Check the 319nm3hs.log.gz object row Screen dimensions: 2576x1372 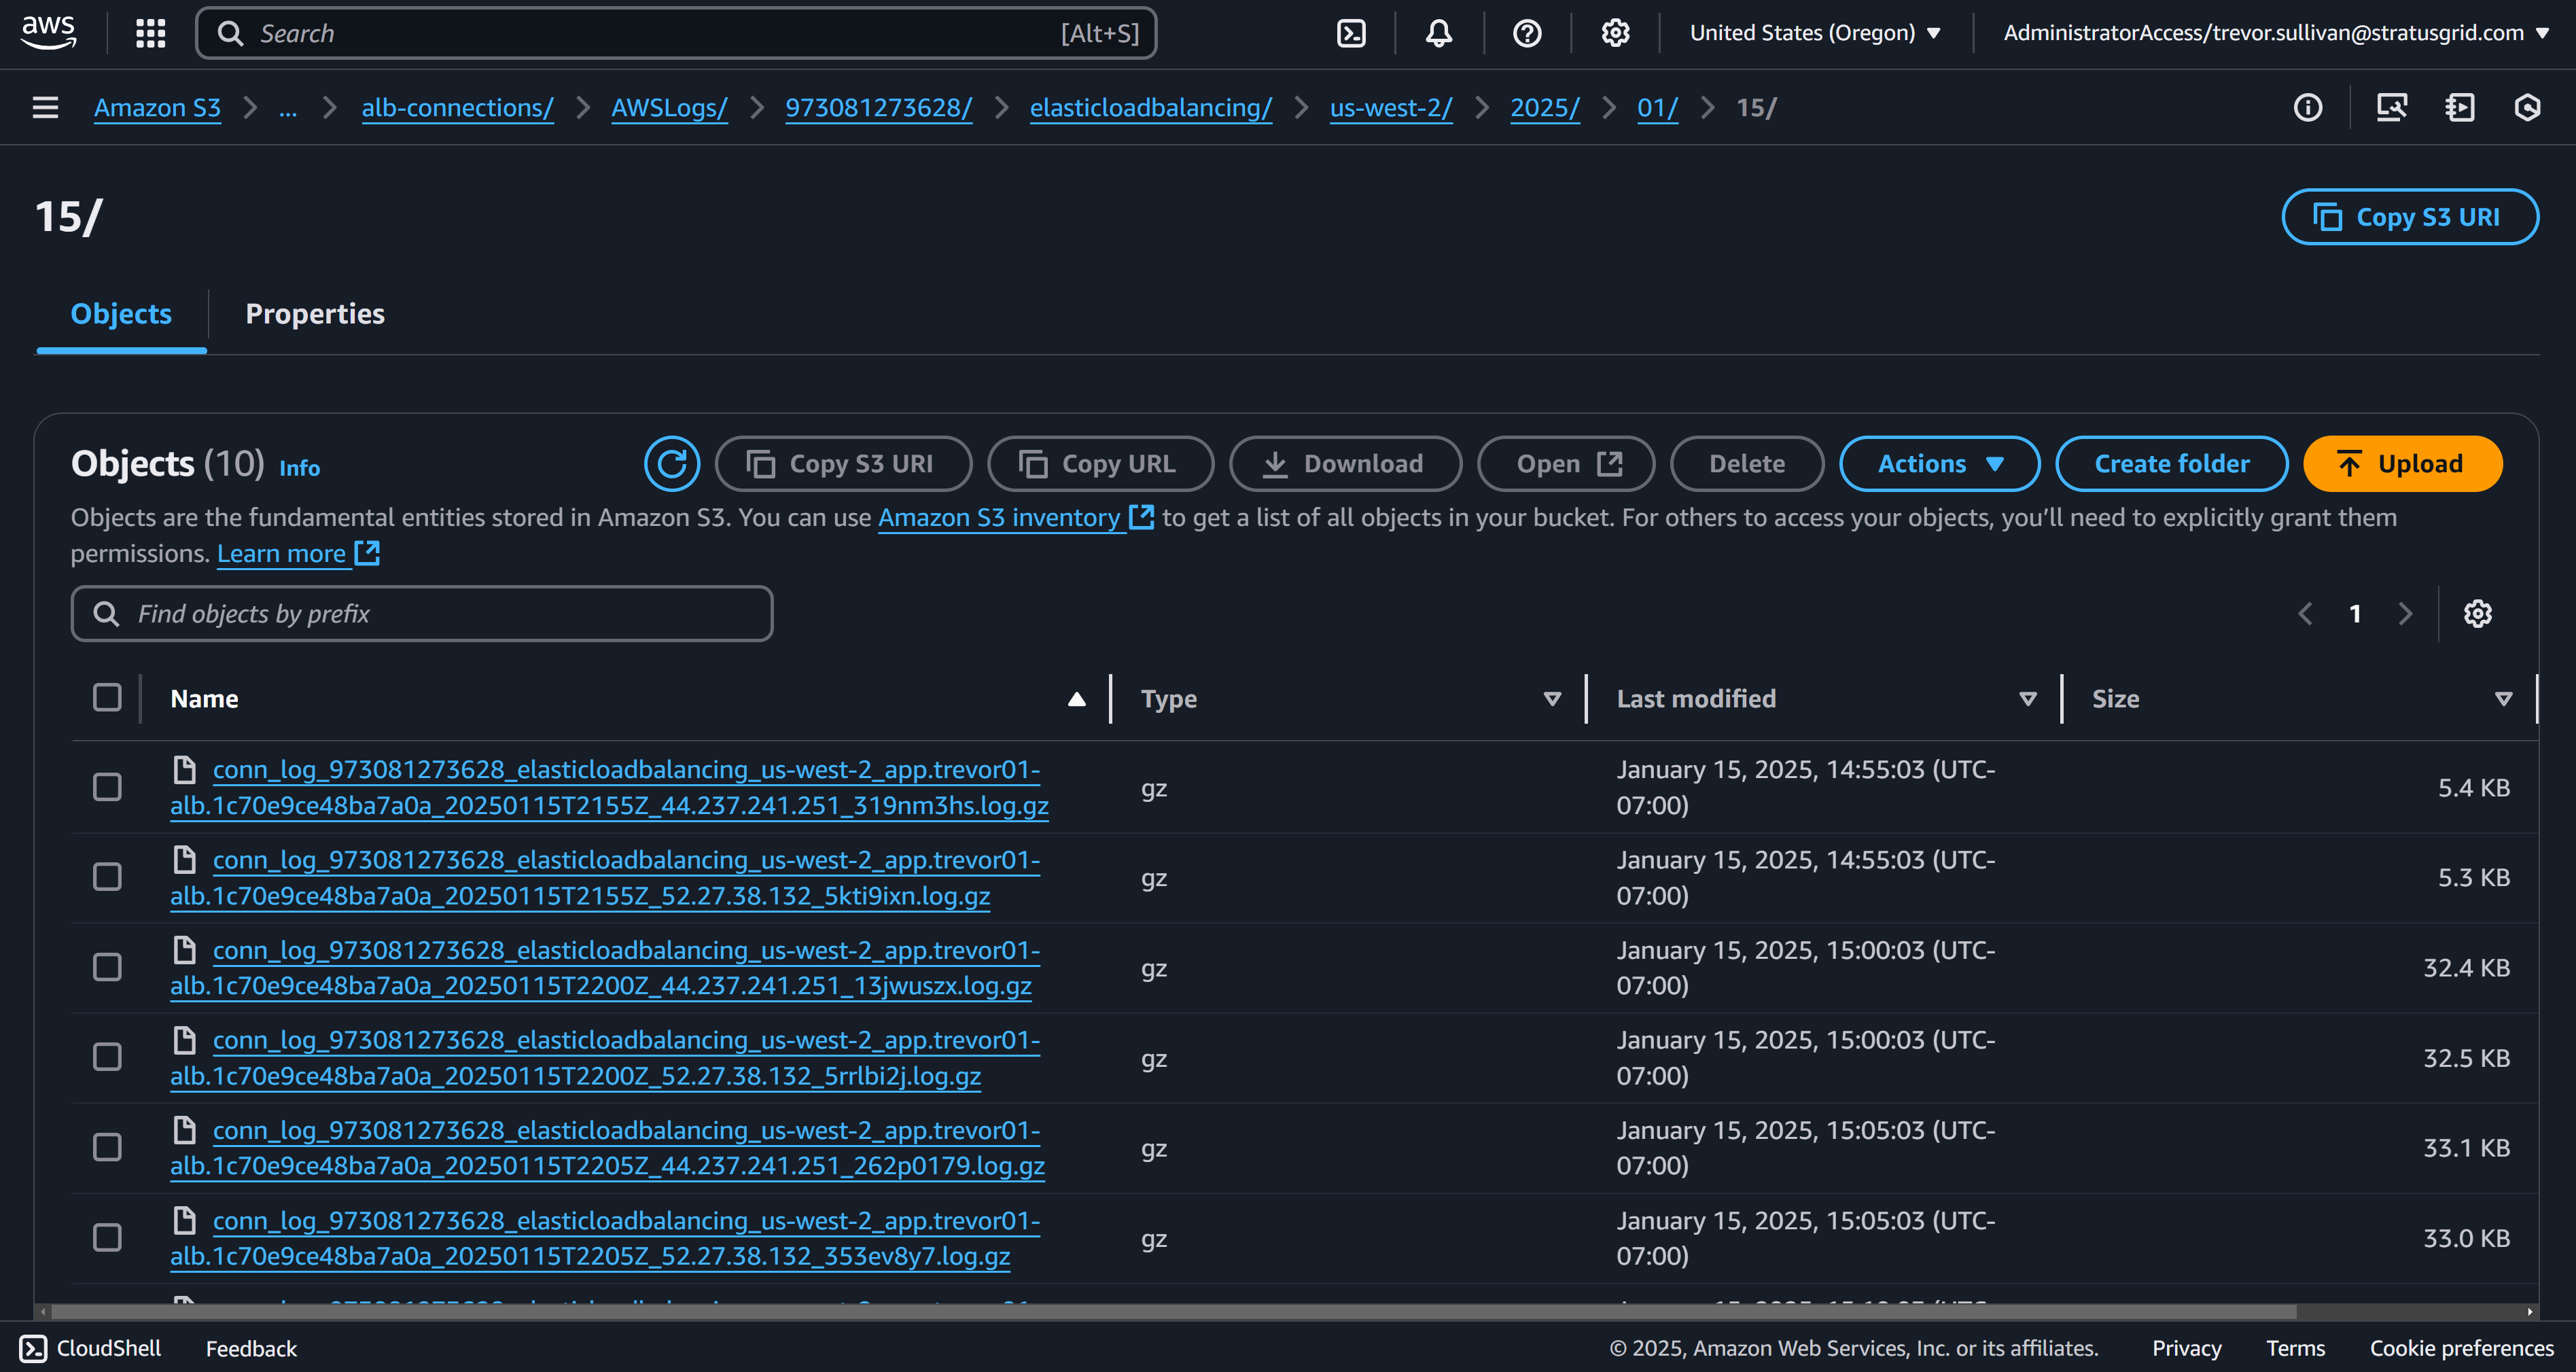(x=107, y=787)
